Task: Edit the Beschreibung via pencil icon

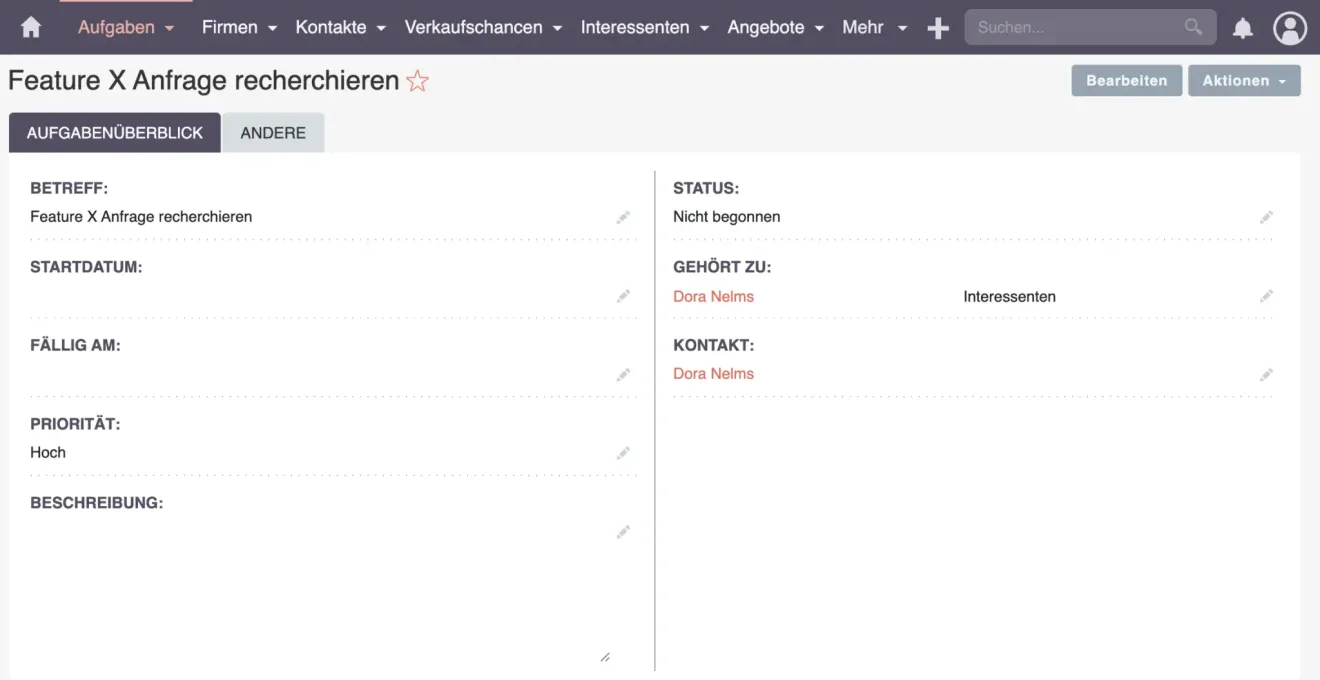Action: point(623,532)
